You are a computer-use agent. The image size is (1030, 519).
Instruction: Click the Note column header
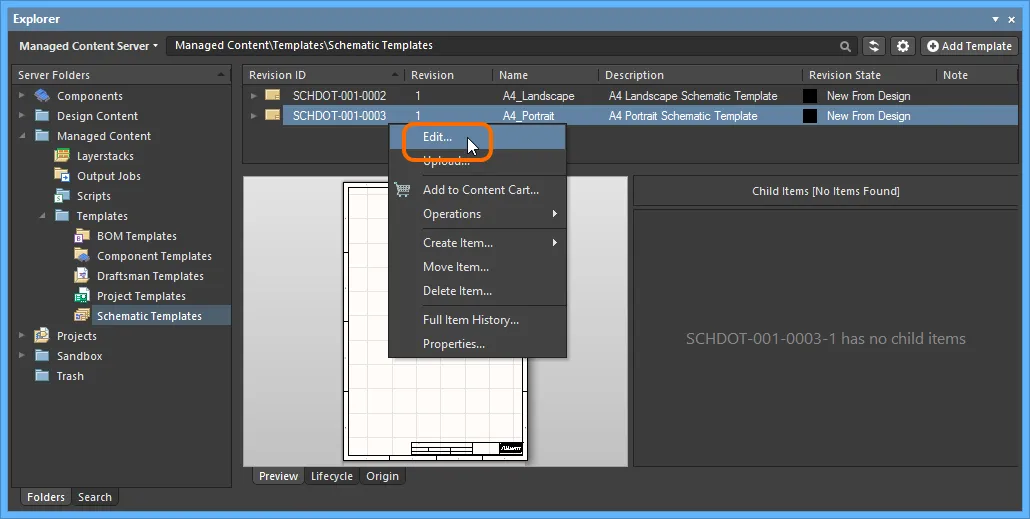977,75
